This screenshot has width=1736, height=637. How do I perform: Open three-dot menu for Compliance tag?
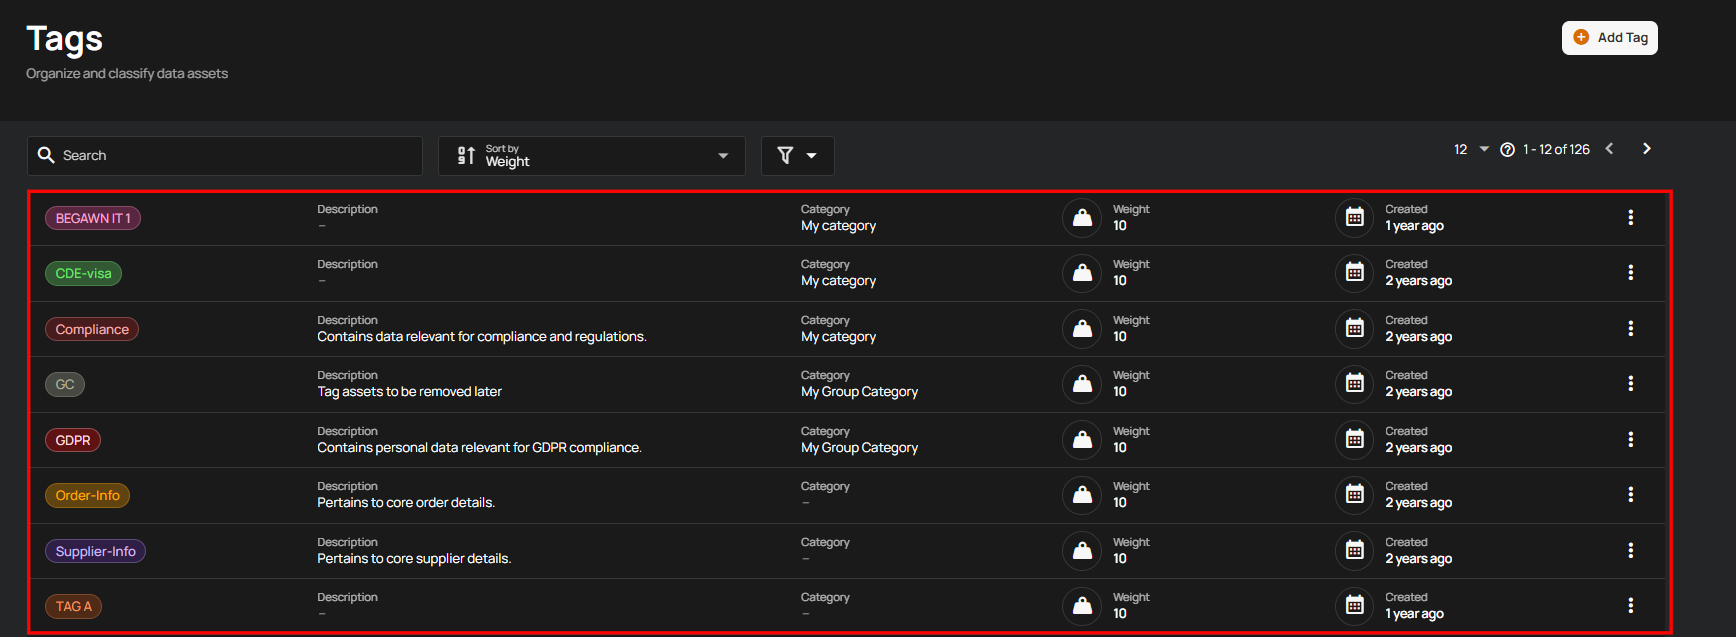click(x=1630, y=328)
